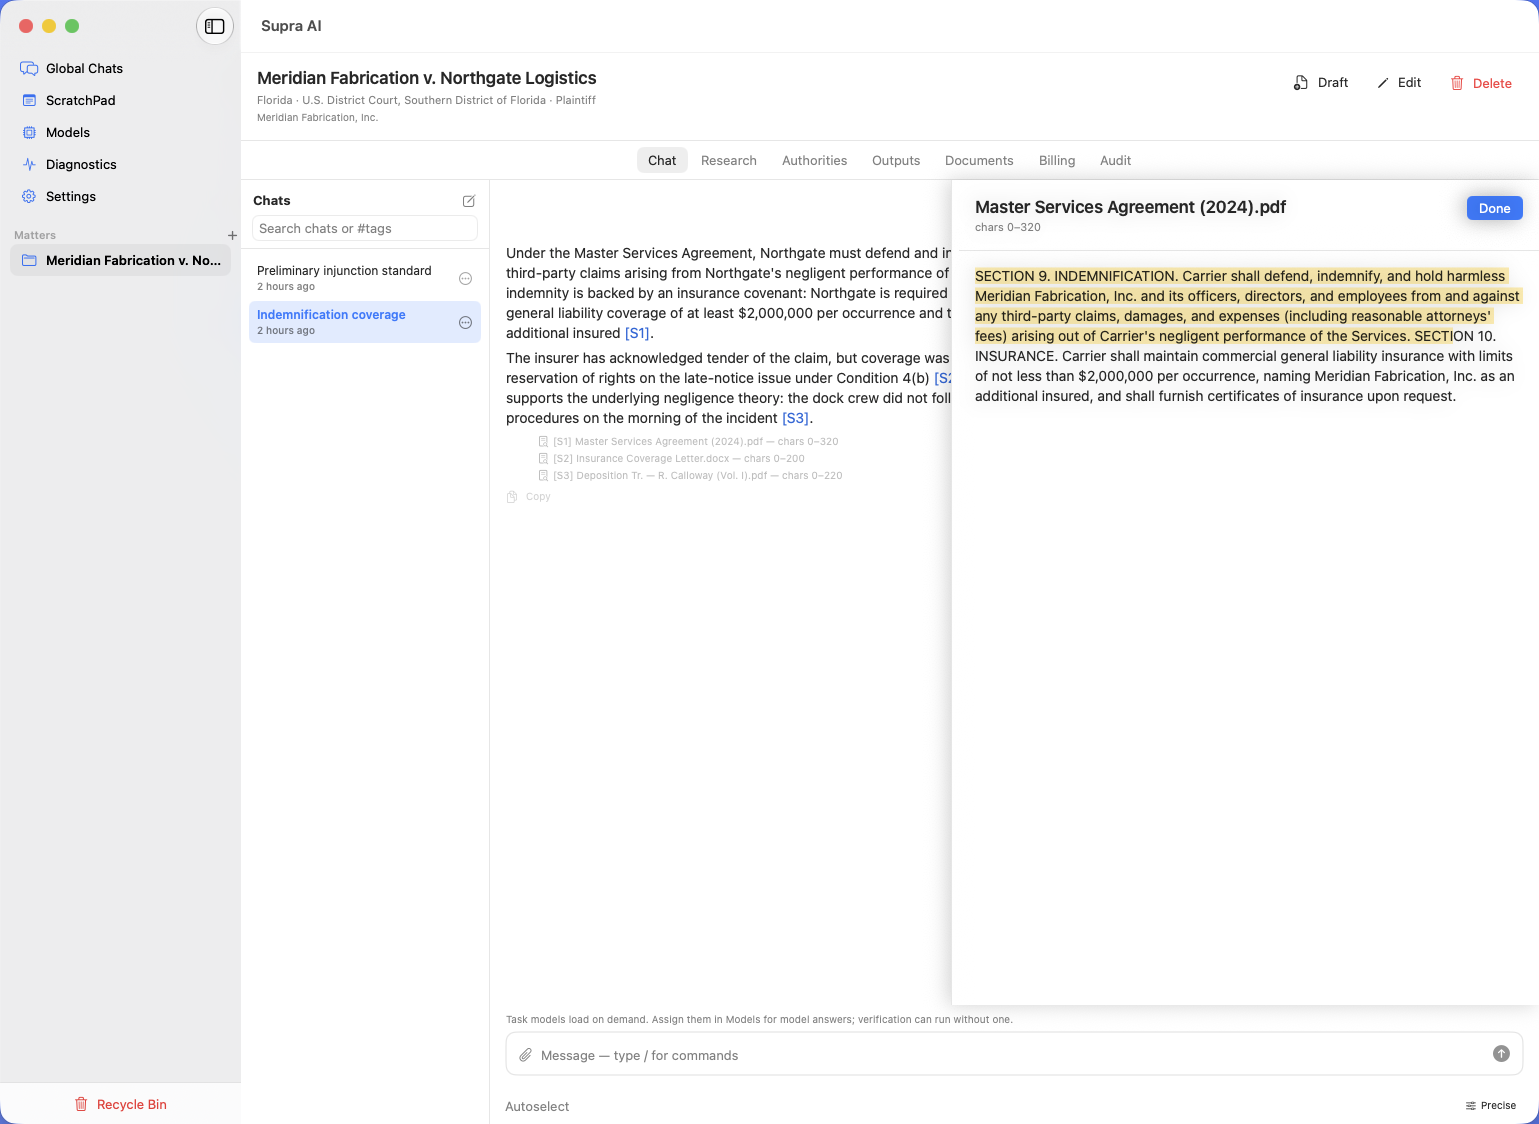Open the Recycle Bin
Screen dimensions: 1539x1124
coord(120,1104)
